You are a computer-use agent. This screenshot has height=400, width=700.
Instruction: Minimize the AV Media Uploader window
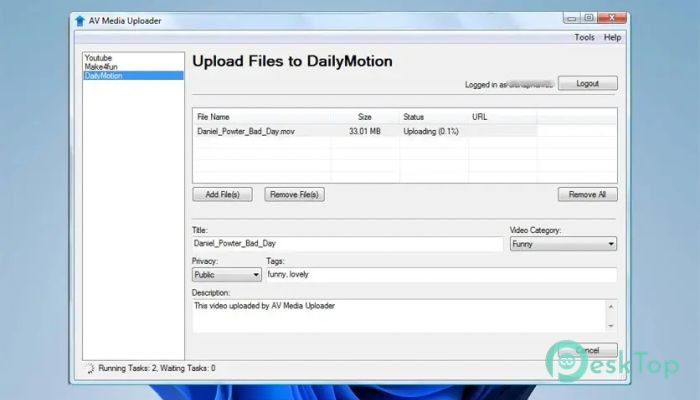(571, 18)
